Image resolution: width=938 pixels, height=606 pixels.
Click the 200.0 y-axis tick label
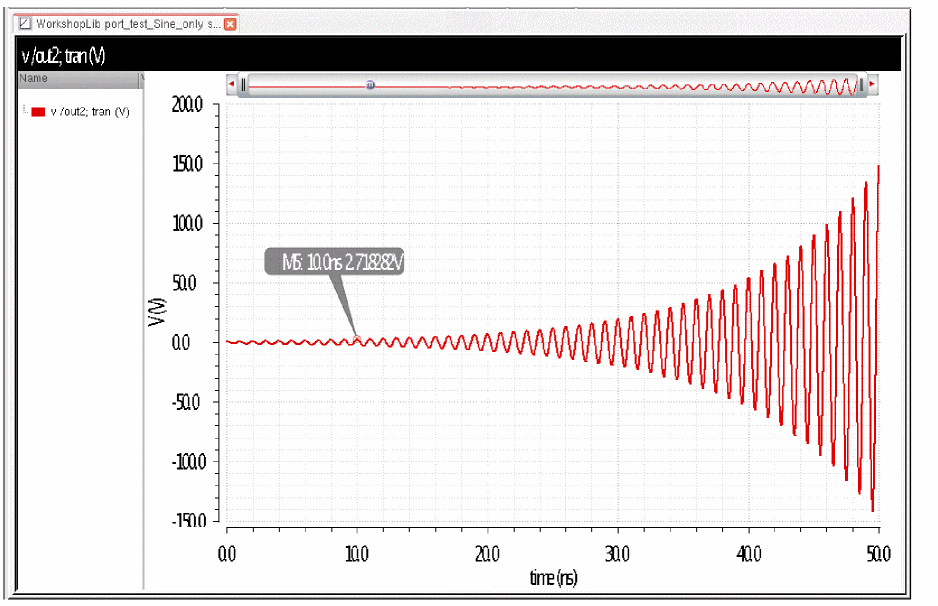[x=187, y=105]
